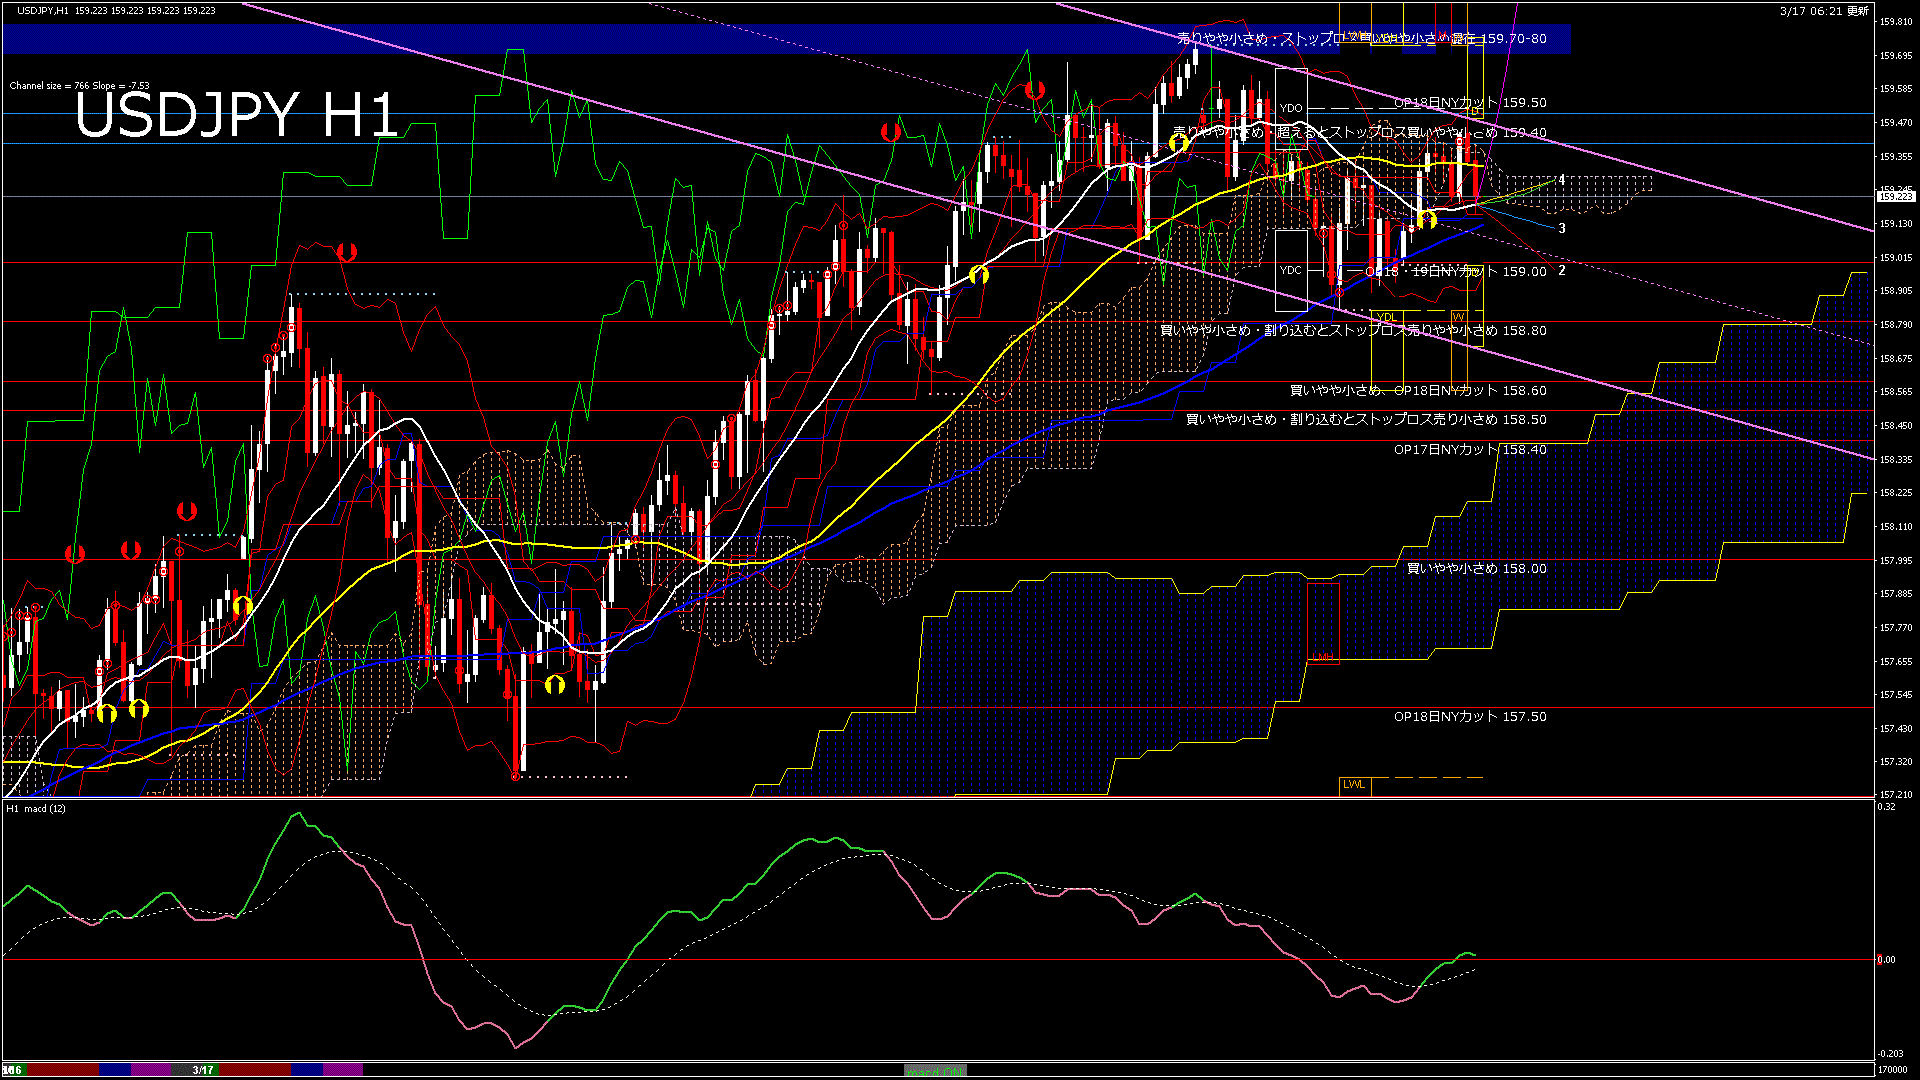This screenshot has height=1080, width=1920.
Task: Click the 3/17 06:21 更新 timestamp
Action: [x=1824, y=11]
